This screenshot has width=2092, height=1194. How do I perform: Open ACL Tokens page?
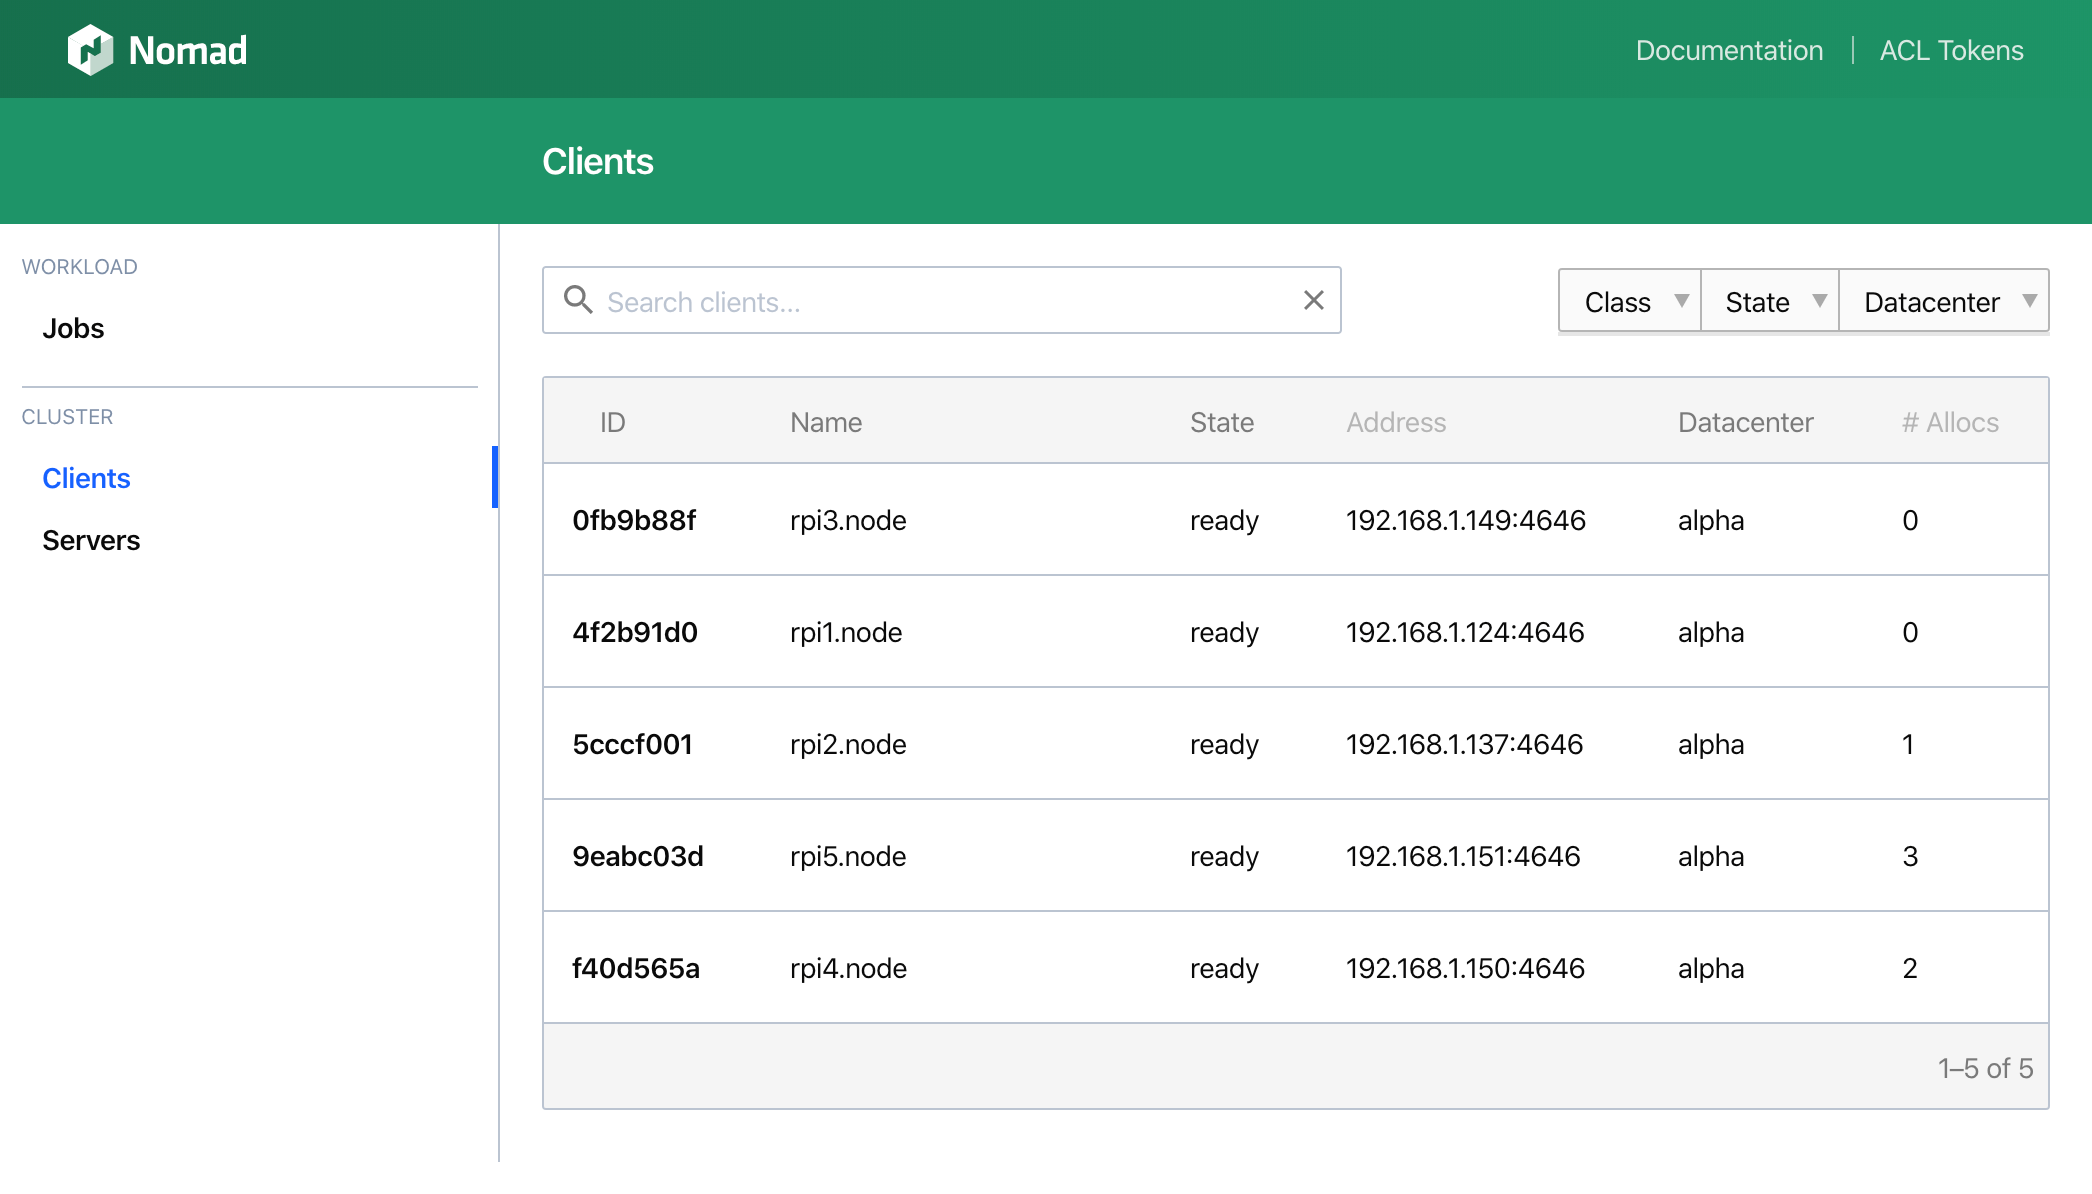pyautogui.click(x=1951, y=50)
